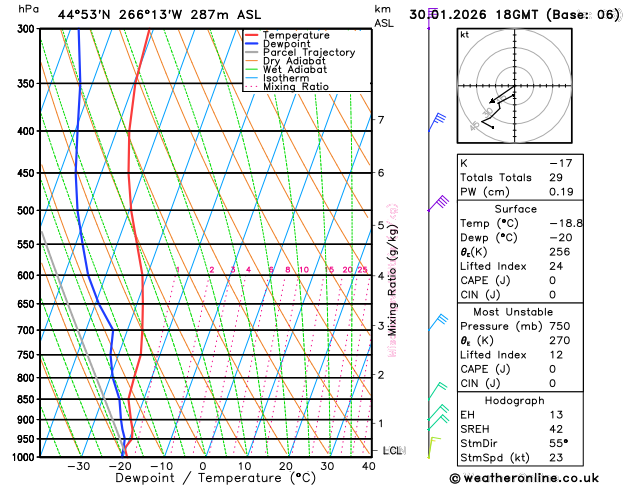The image size is (629, 486).
Task: Click the 4 km altitude label
Action: pyautogui.click(x=381, y=276)
